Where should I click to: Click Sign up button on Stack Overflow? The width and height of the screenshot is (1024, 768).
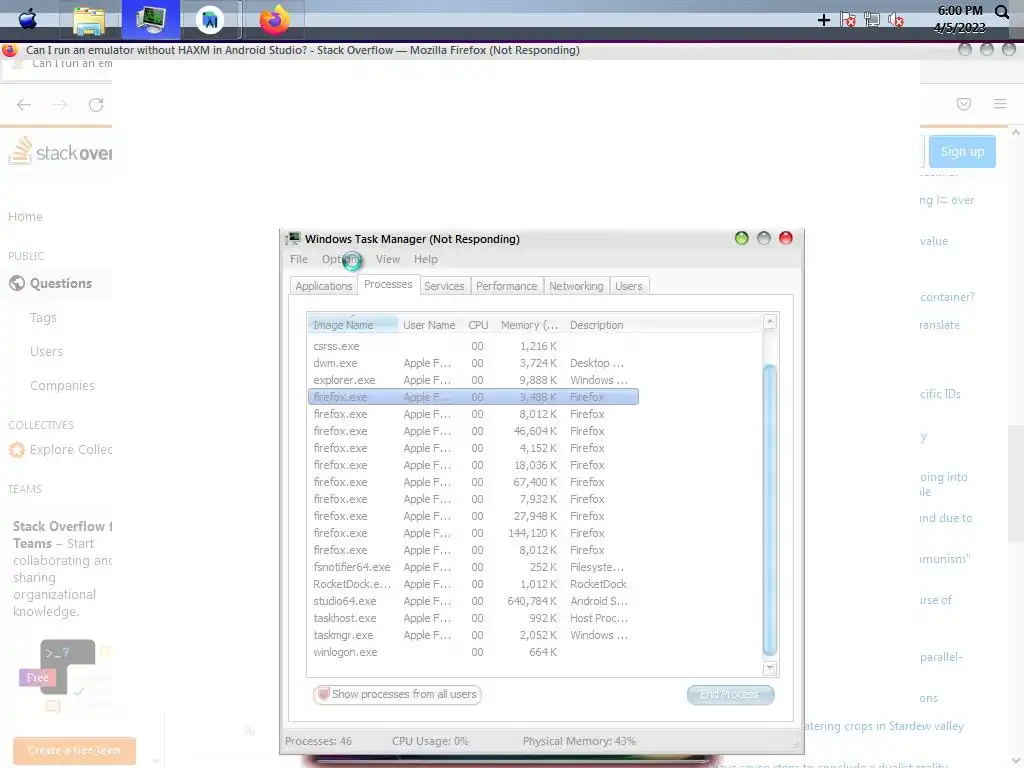[x=962, y=152]
